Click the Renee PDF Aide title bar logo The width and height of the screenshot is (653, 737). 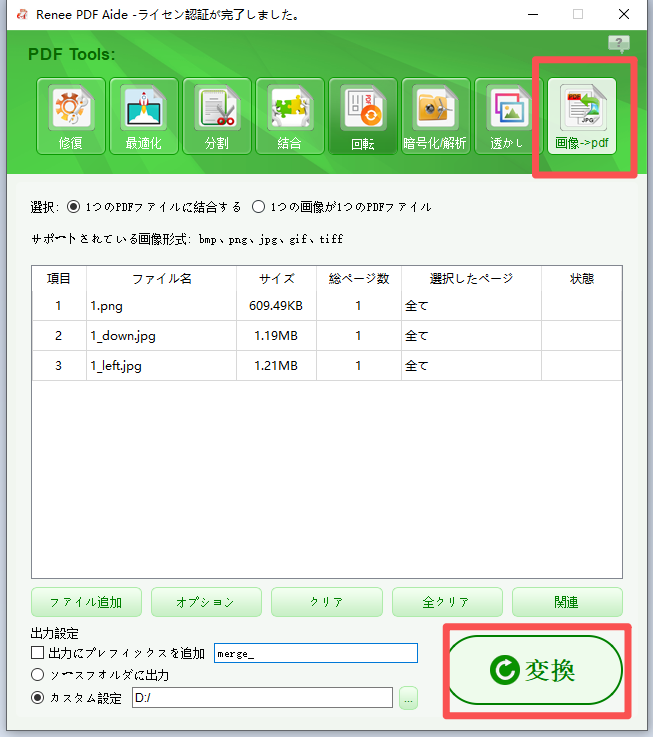pyautogui.click(x=22, y=15)
